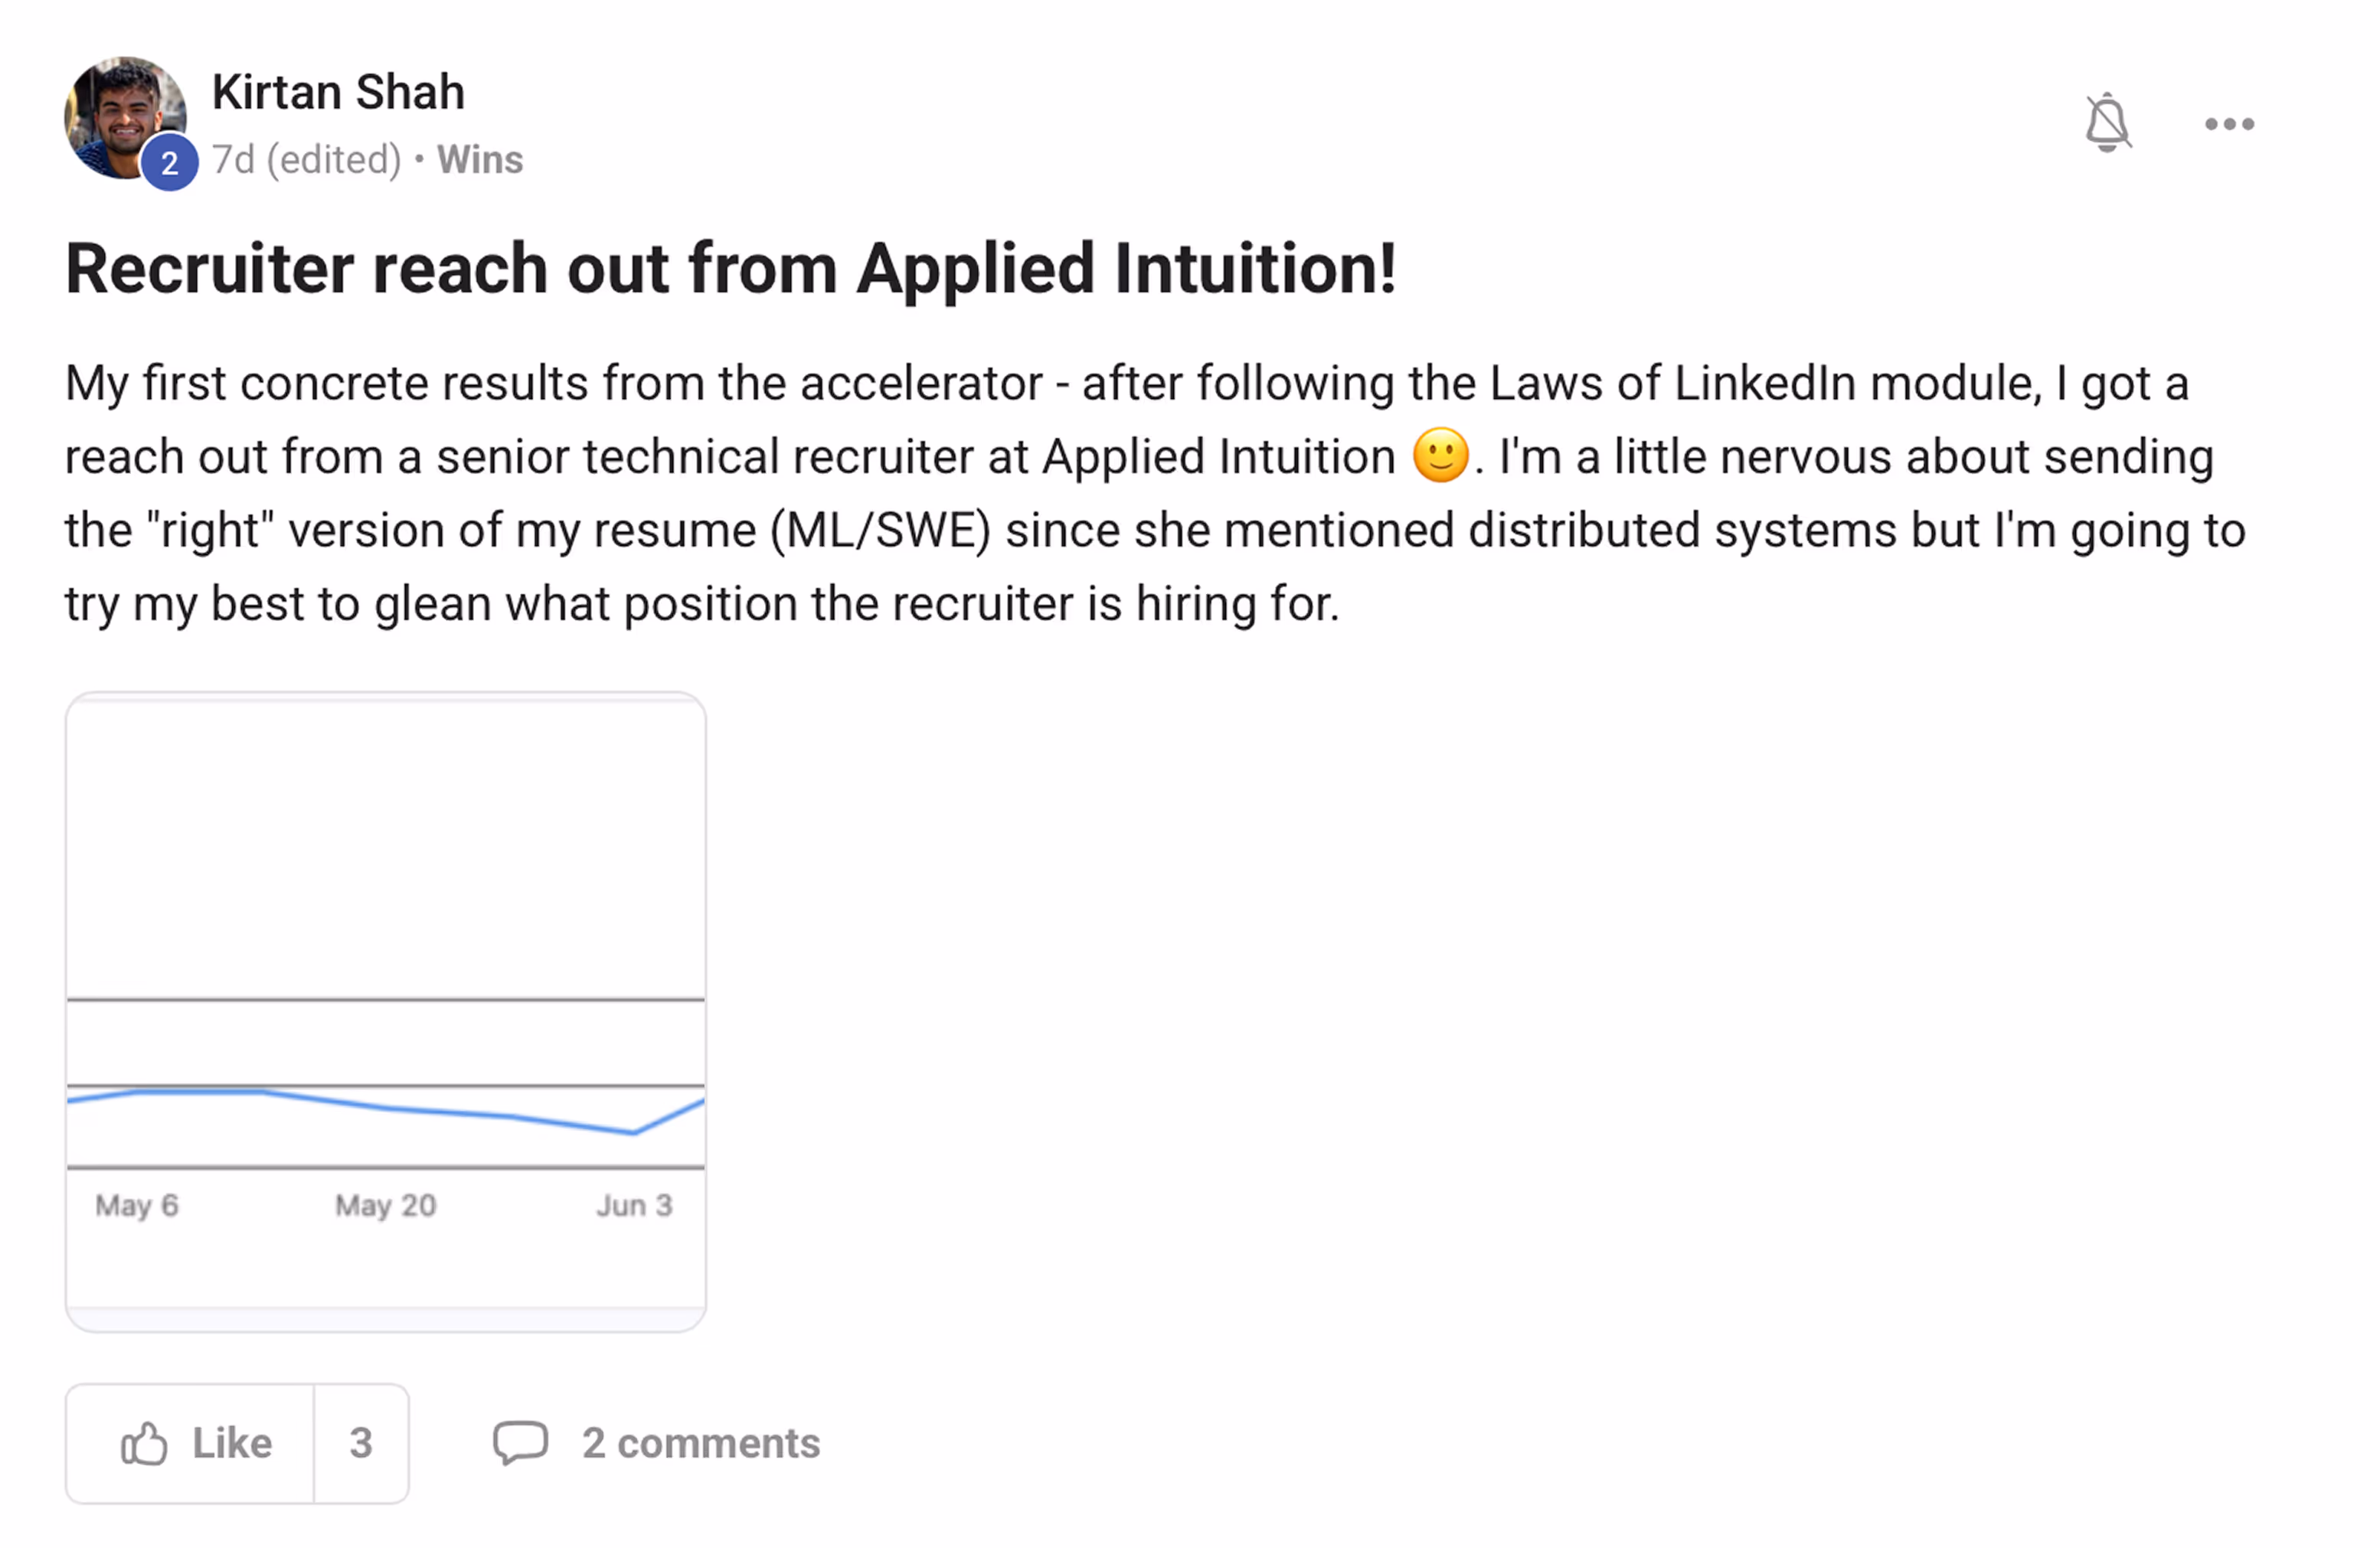Click the May 20 label on the chart
Viewport: 2380px width, 1548px height.
tap(386, 1205)
